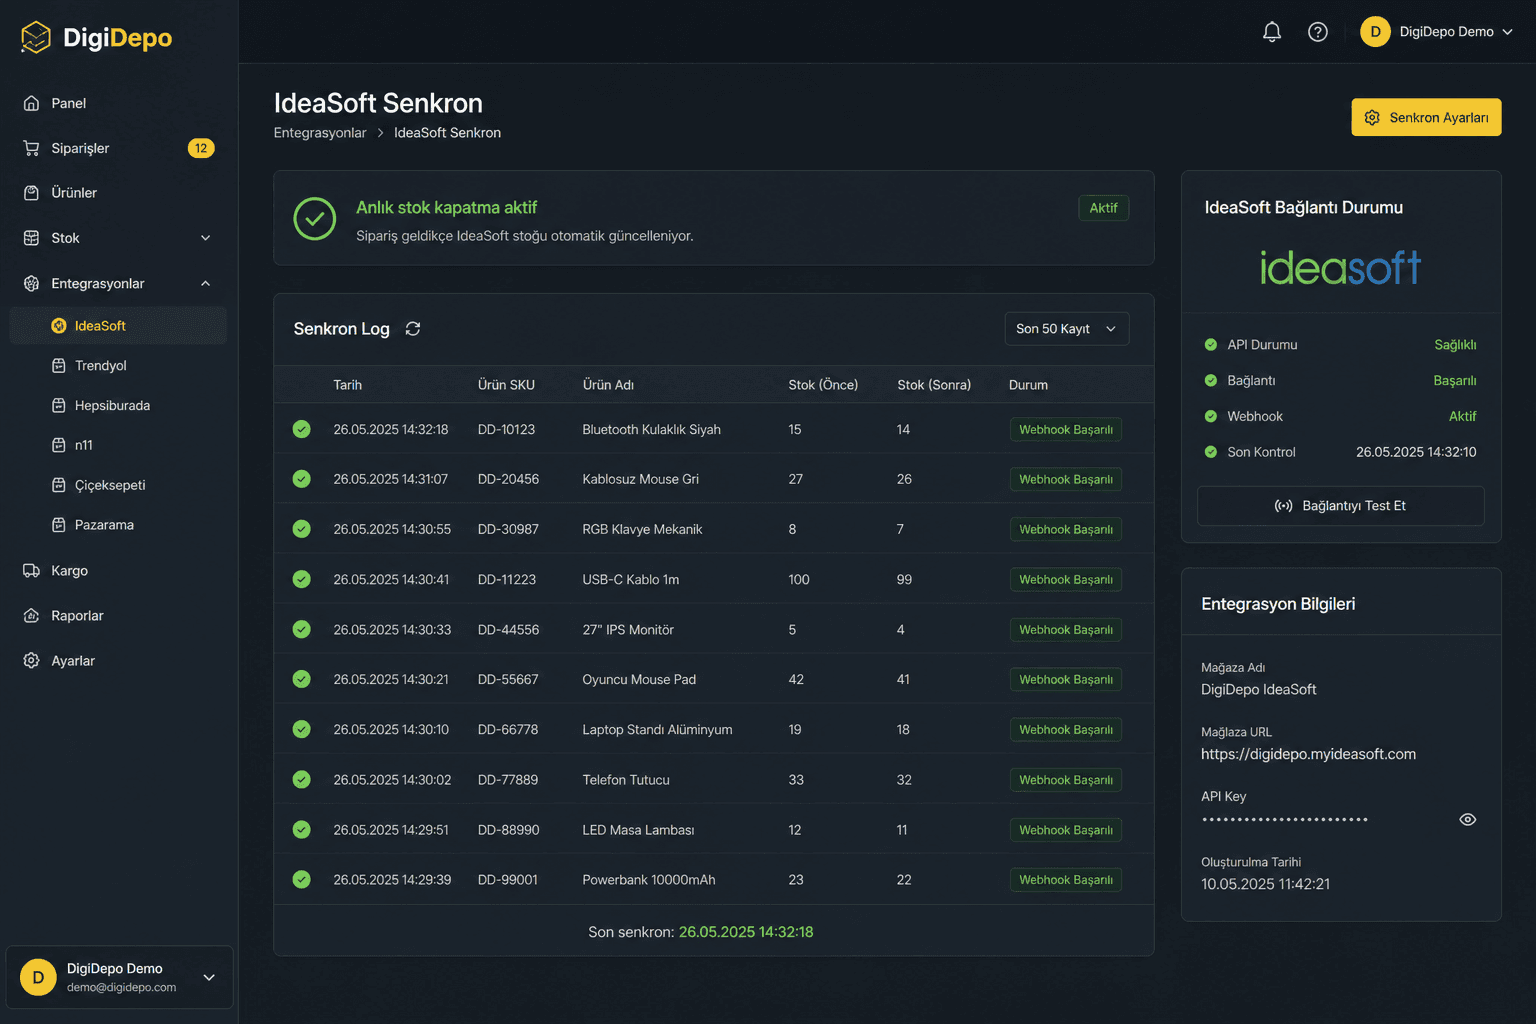The width and height of the screenshot is (1536, 1024).
Task: Click the DigiDepo logo icon
Action: coord(36,37)
